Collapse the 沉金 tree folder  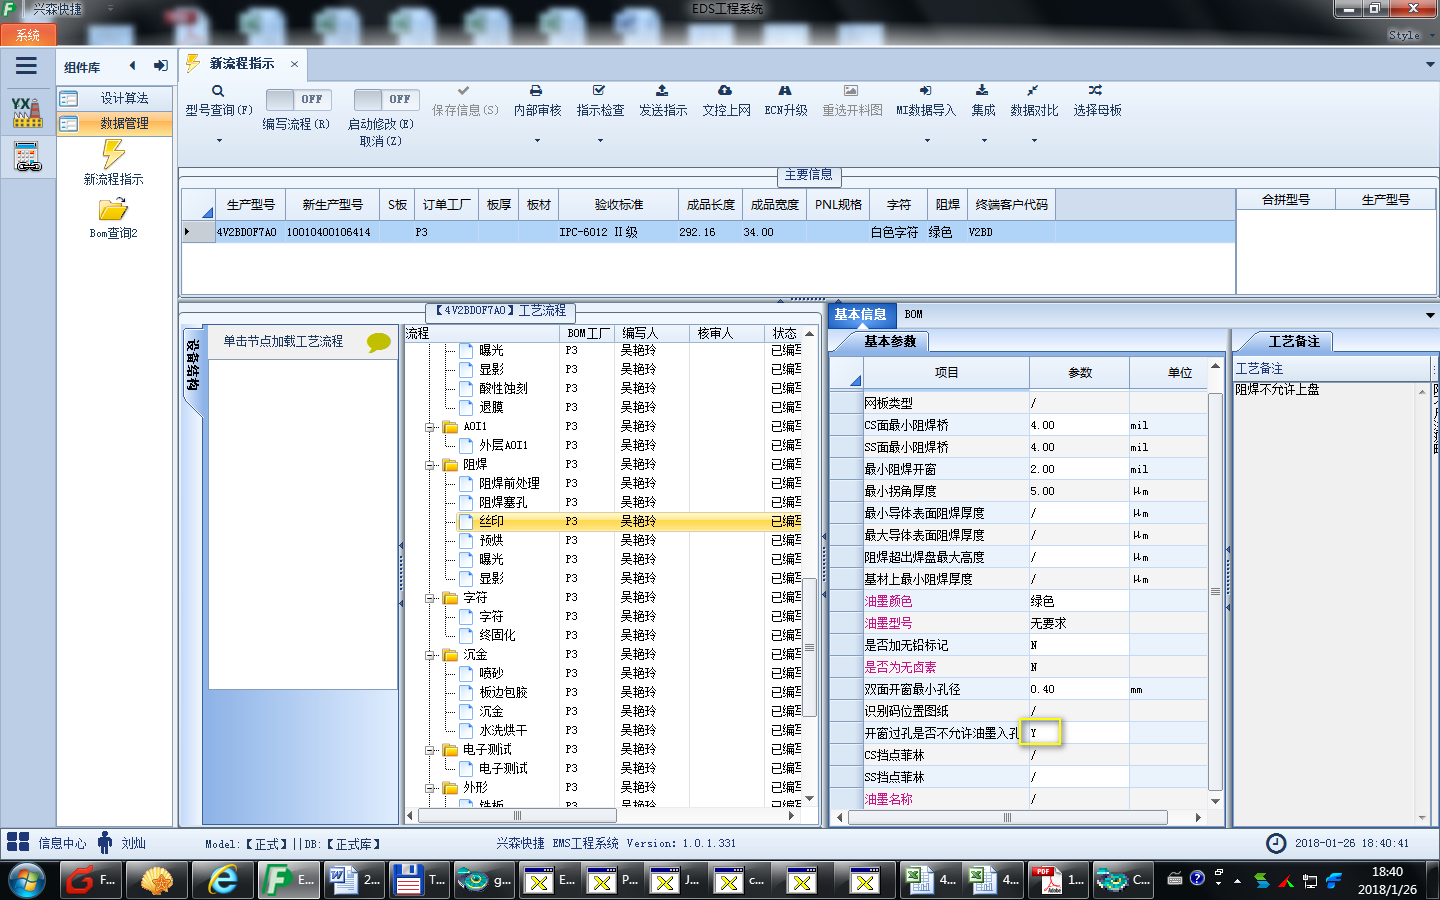[x=431, y=655]
